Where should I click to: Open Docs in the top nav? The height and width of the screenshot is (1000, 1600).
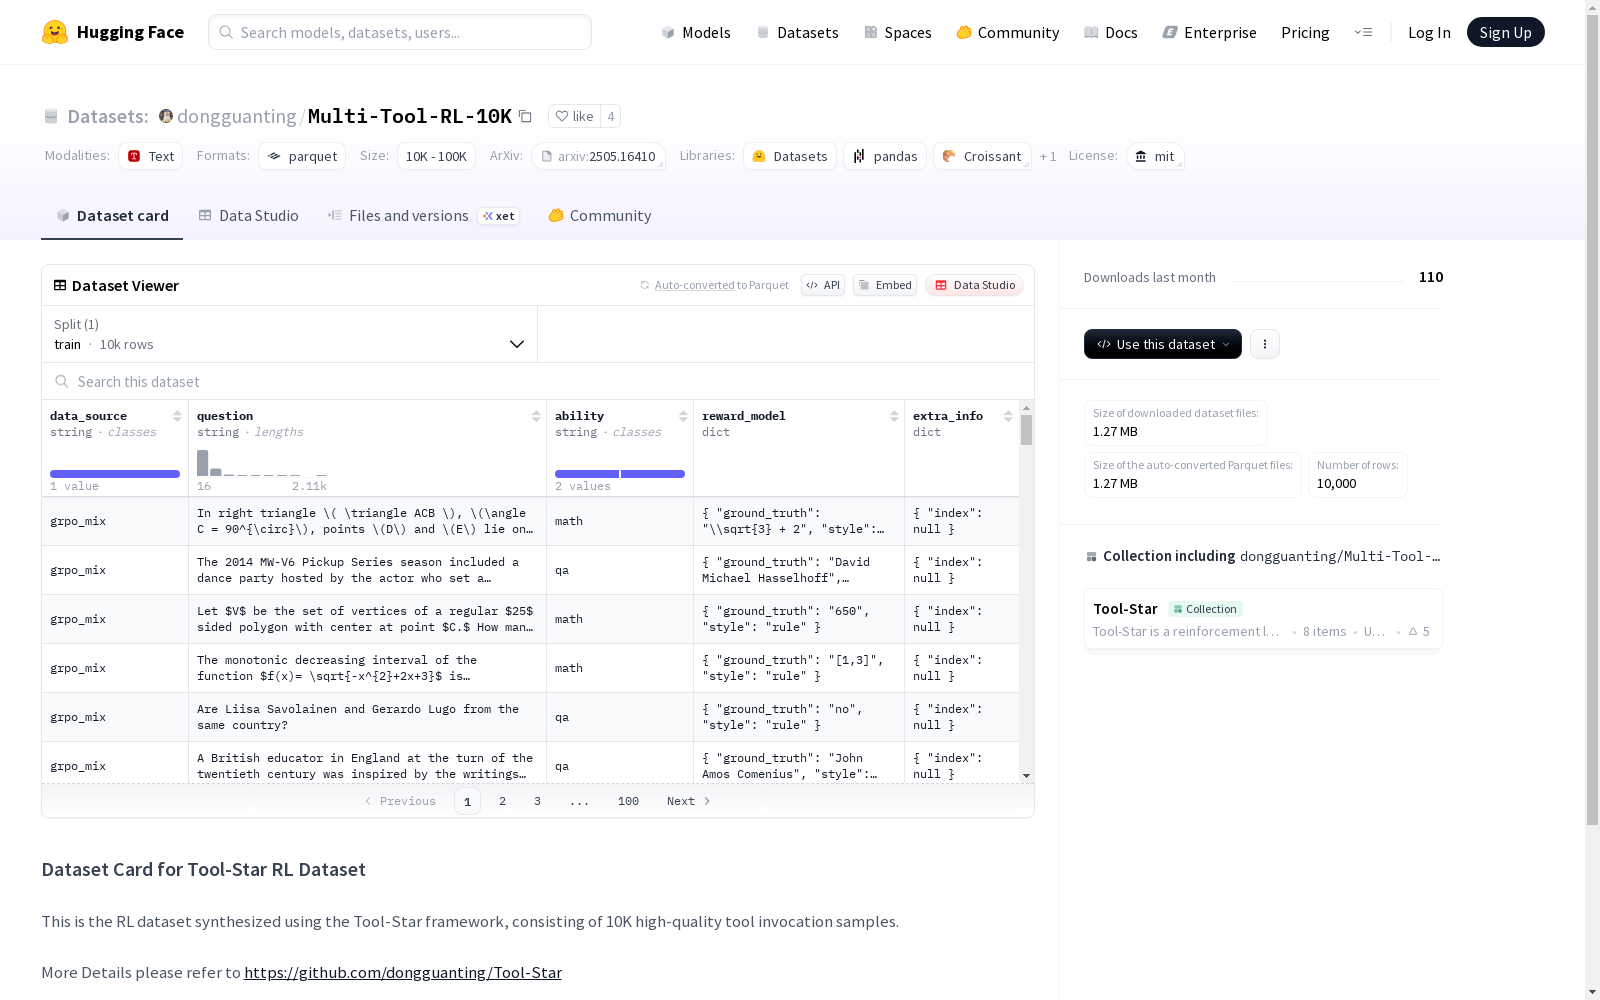pos(1110,32)
